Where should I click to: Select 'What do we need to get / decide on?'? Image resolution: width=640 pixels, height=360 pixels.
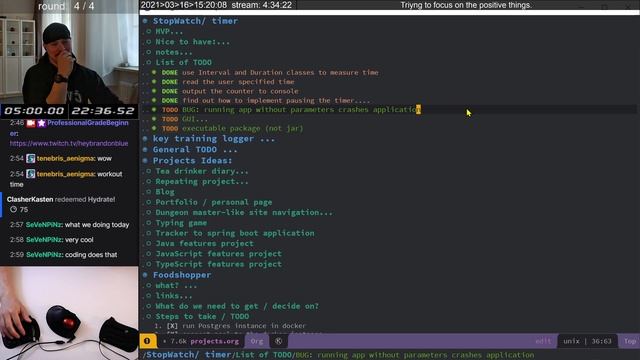point(237,306)
